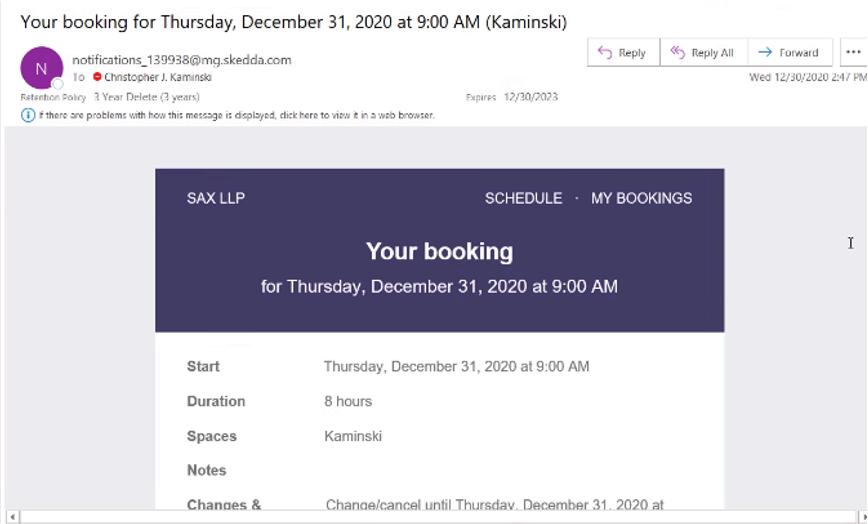
Task: Click the email subject line text
Action: [x=293, y=22]
